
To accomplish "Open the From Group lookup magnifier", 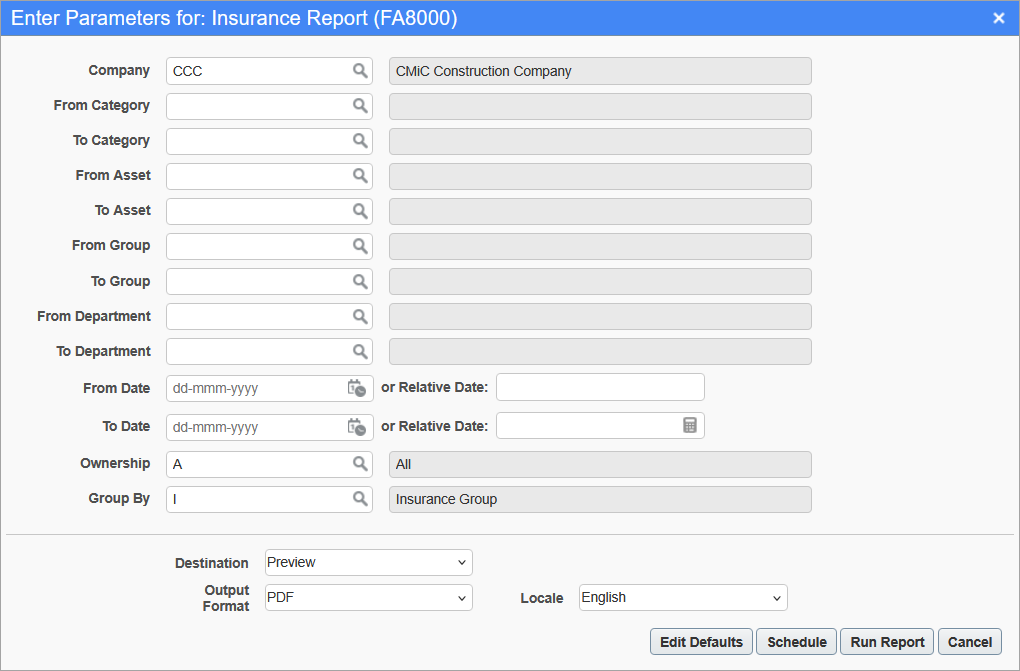I will pos(359,246).
